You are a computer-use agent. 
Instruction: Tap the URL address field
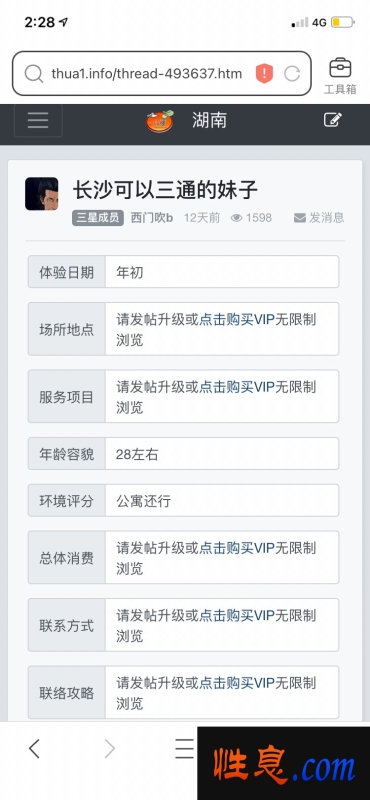point(147,74)
